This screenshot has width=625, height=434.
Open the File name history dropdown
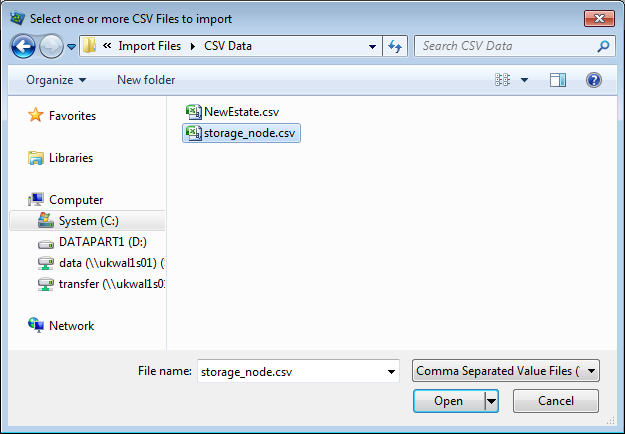click(x=391, y=371)
